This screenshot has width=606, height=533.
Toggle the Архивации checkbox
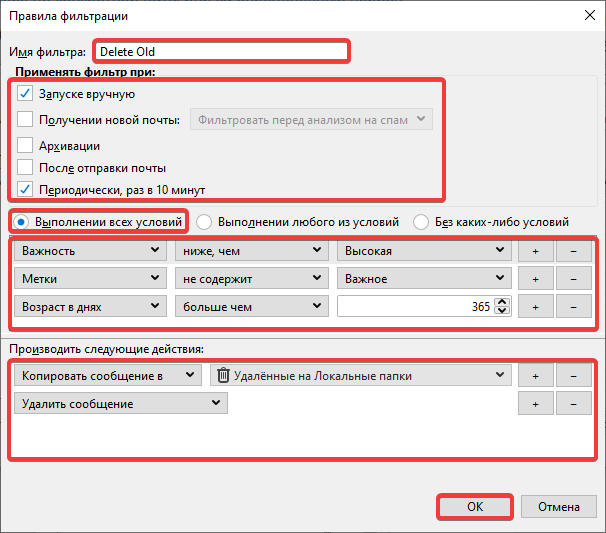(25, 146)
